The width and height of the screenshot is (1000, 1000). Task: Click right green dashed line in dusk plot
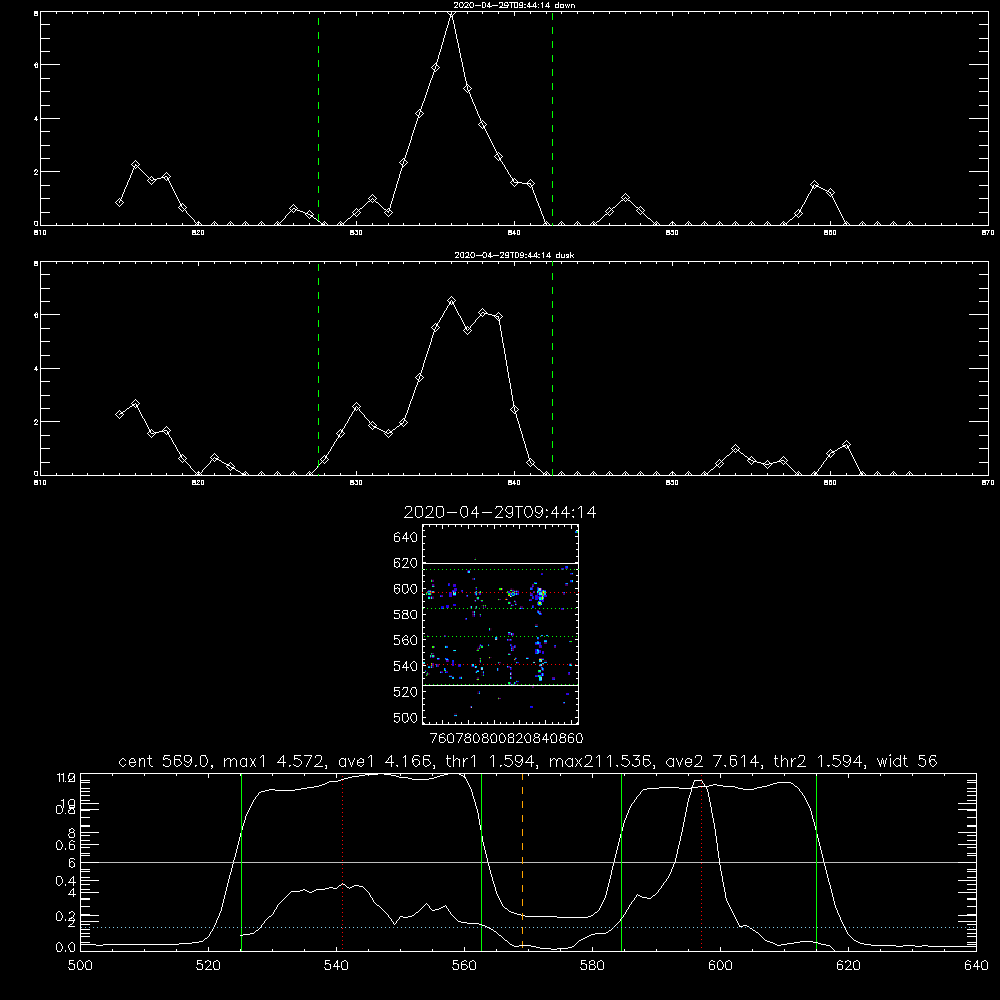tap(552, 368)
